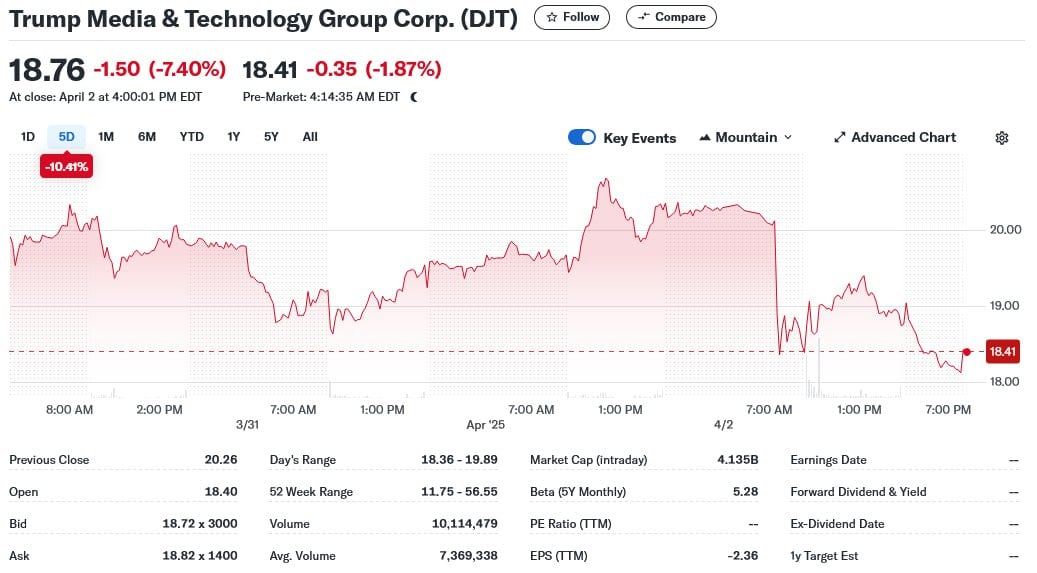Click the Avg. Volume value 7,369,338
This screenshot has width=1037, height=573.
pos(468,556)
